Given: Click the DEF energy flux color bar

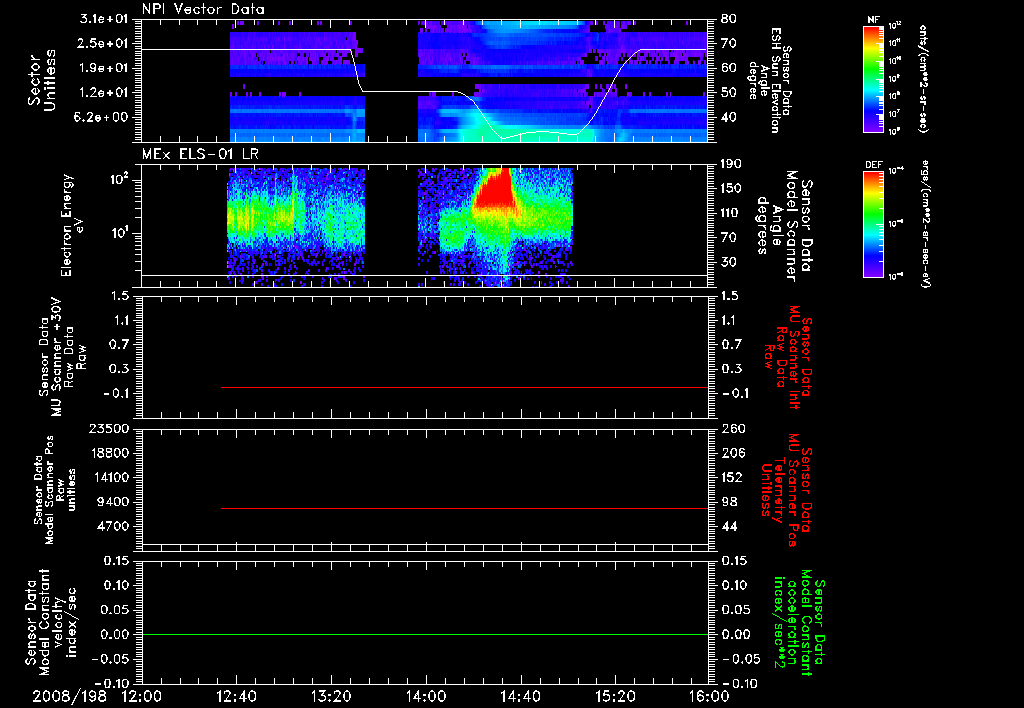Looking at the screenshot, I should 874,224.
